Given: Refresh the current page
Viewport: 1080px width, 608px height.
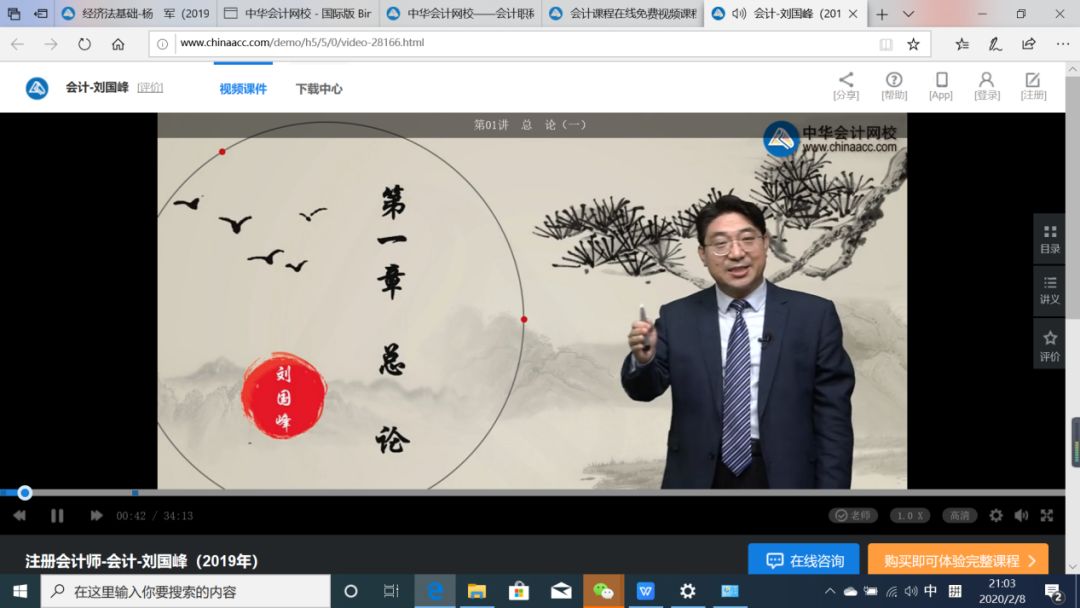Looking at the screenshot, I should [84, 44].
